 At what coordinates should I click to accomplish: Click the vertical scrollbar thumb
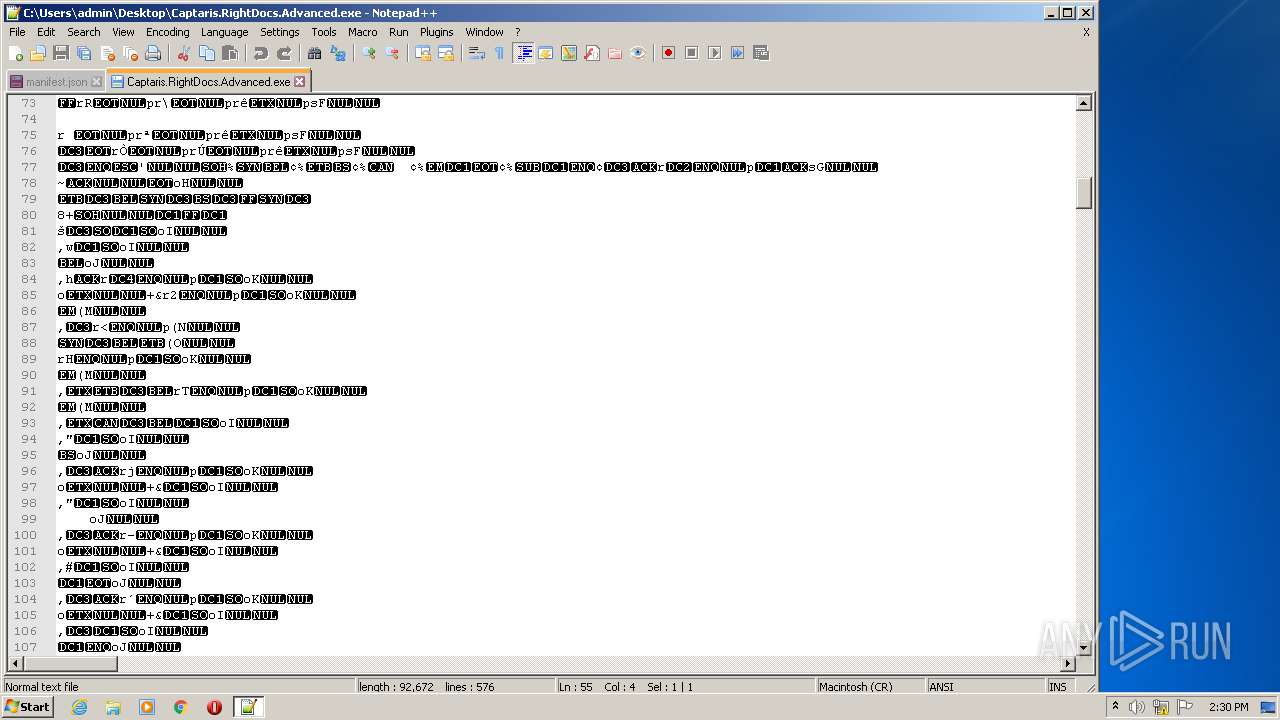[1083, 193]
